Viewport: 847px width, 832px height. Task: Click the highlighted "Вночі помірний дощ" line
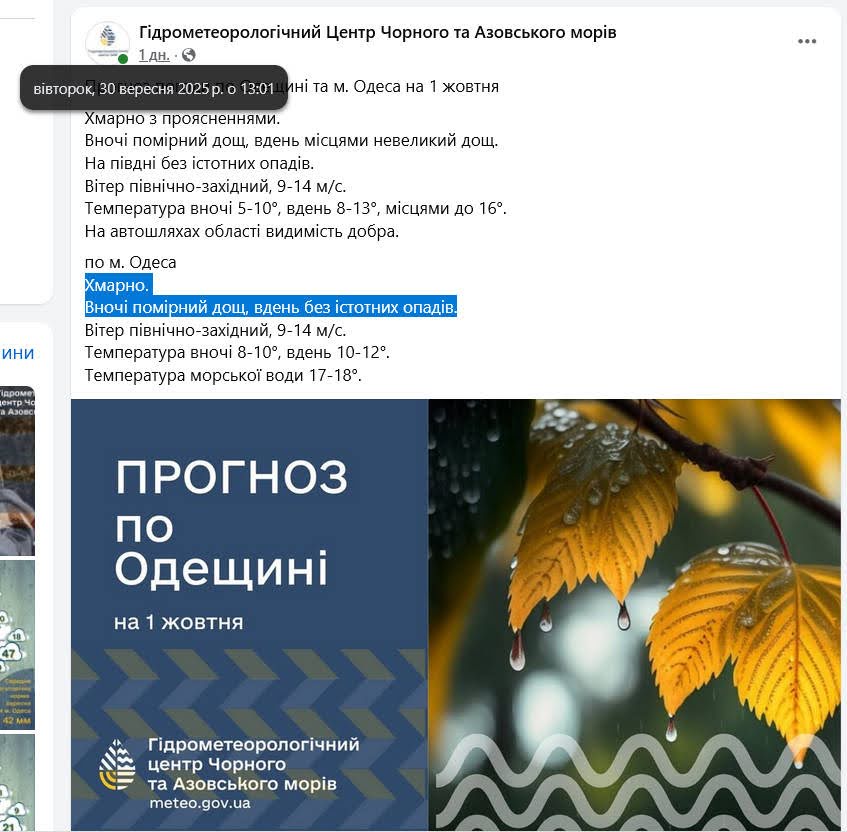(270, 307)
